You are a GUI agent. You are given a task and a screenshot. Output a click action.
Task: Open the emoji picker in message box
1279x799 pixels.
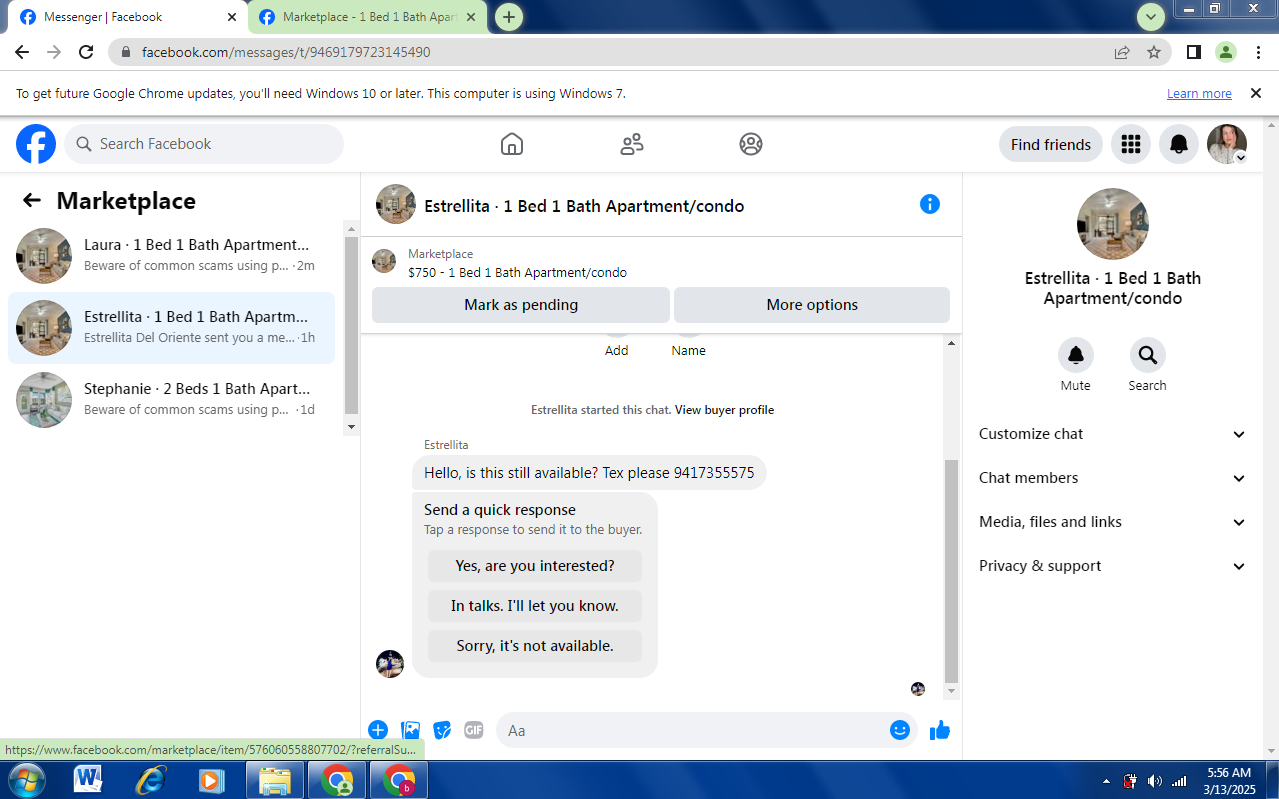tap(900, 730)
